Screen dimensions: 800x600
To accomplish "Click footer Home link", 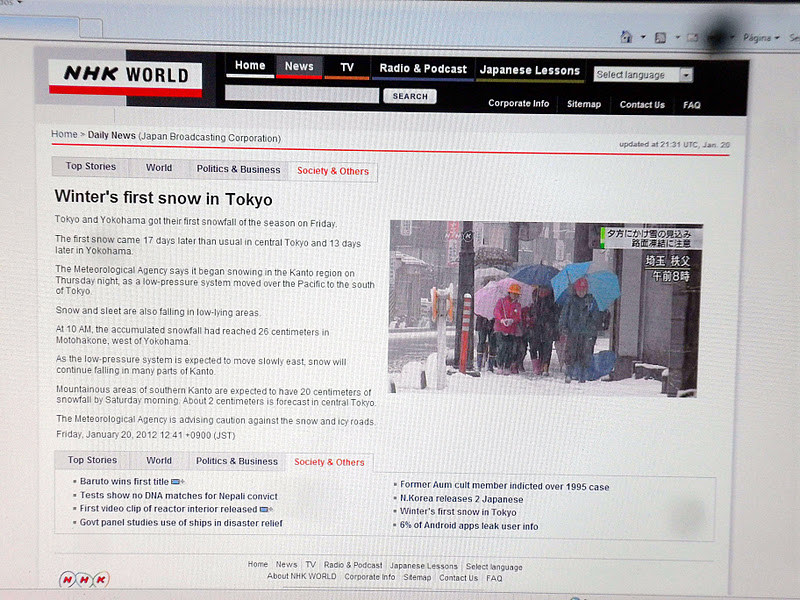I will tap(258, 564).
